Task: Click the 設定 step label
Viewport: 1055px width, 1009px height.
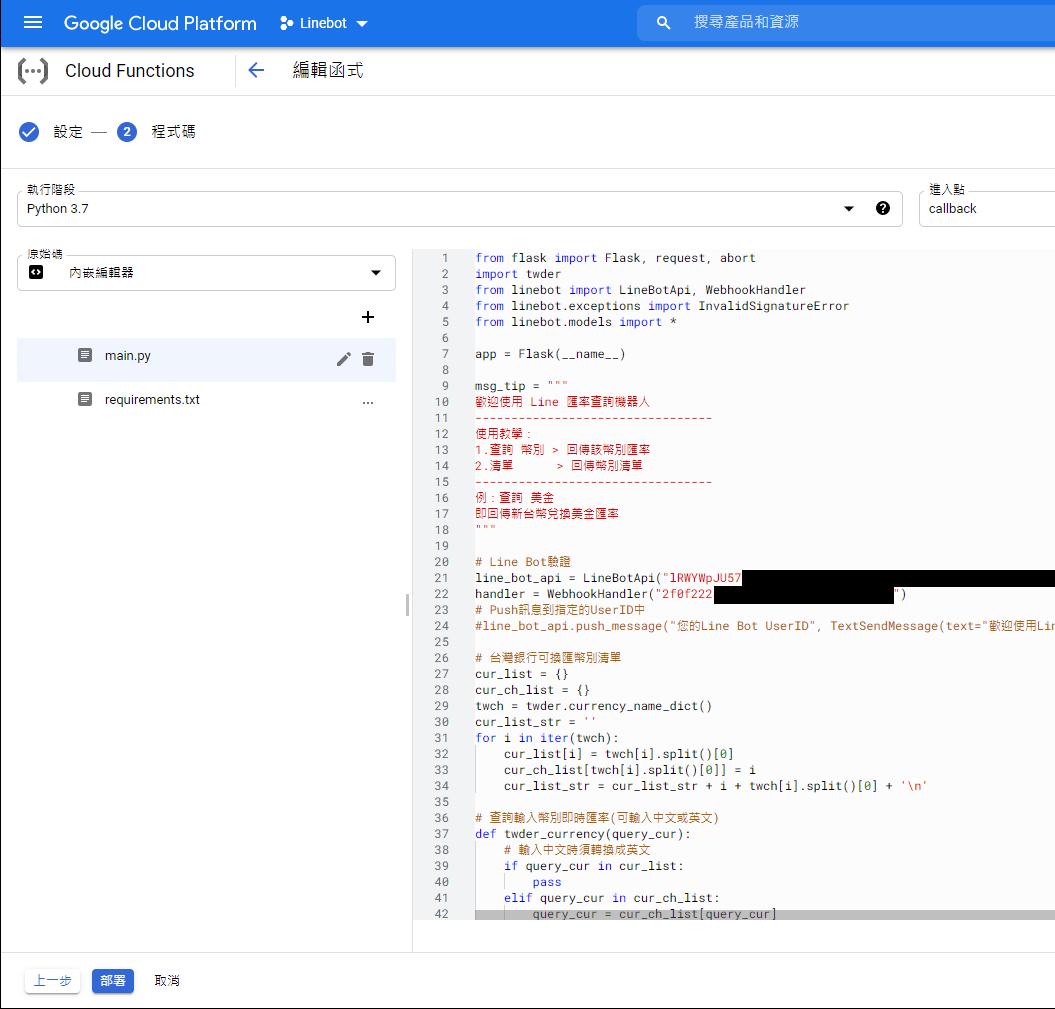Action: [68, 132]
